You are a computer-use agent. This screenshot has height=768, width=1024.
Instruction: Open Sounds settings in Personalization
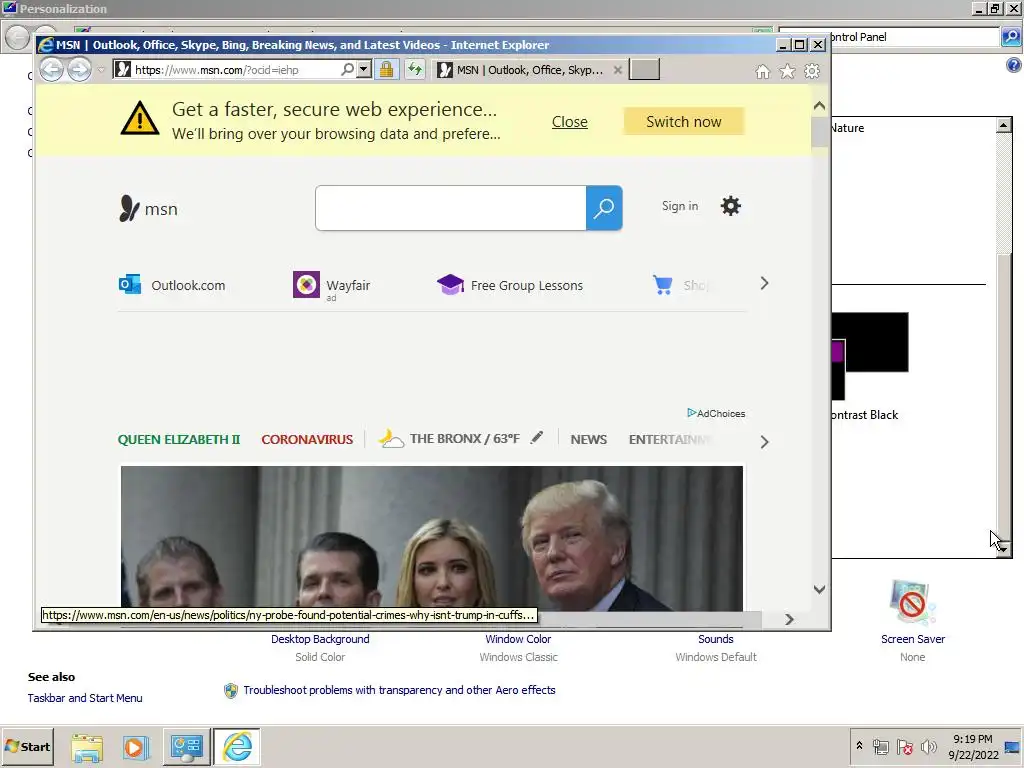tap(716, 639)
